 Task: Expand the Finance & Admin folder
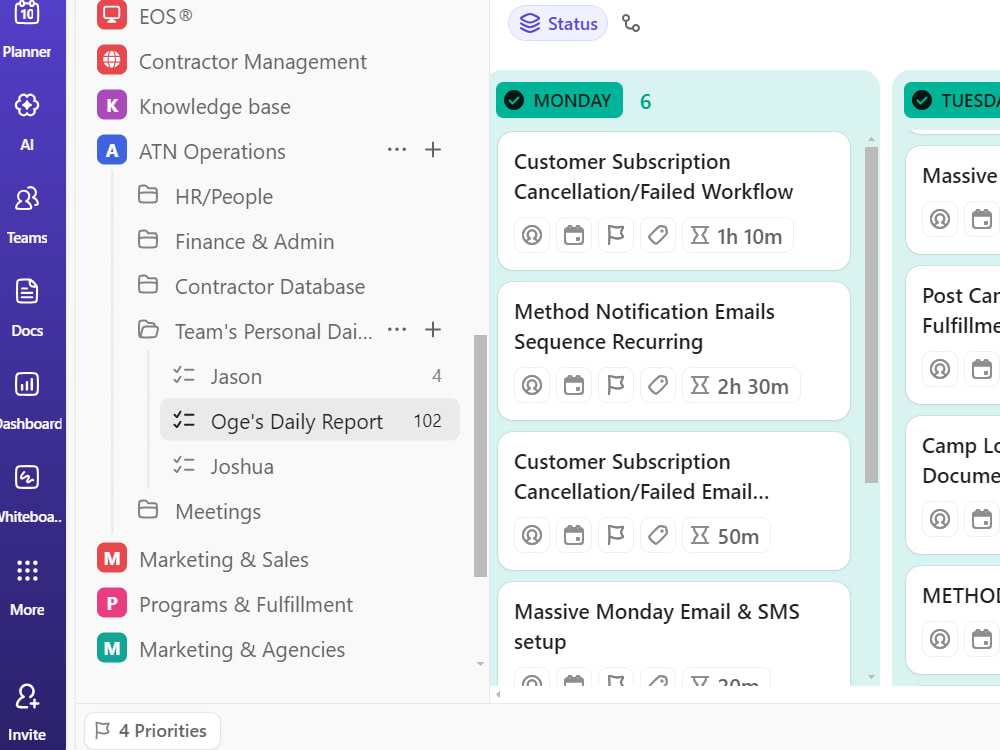pos(148,240)
